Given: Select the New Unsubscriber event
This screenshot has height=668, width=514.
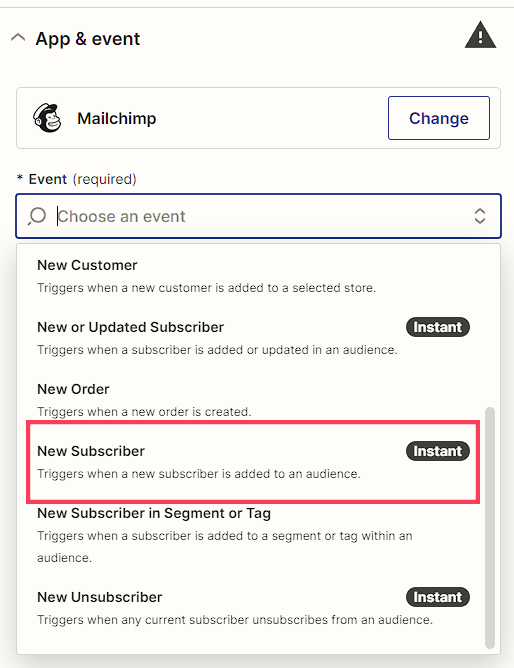Looking at the screenshot, I should [258, 608].
